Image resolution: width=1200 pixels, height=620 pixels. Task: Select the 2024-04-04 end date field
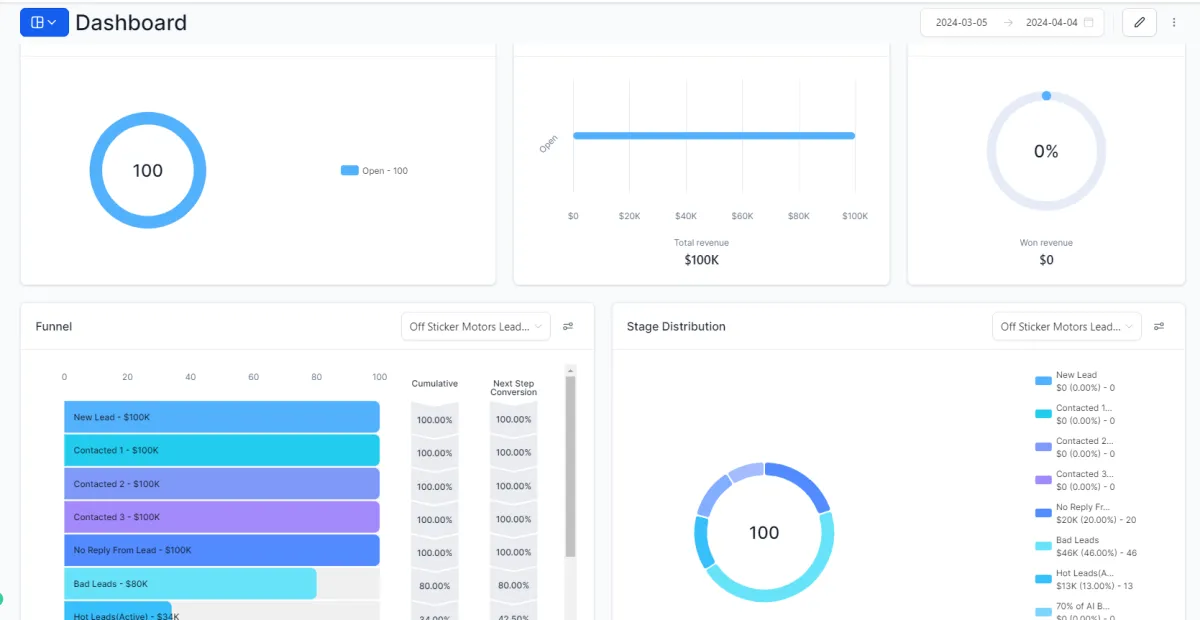[x=1052, y=22]
